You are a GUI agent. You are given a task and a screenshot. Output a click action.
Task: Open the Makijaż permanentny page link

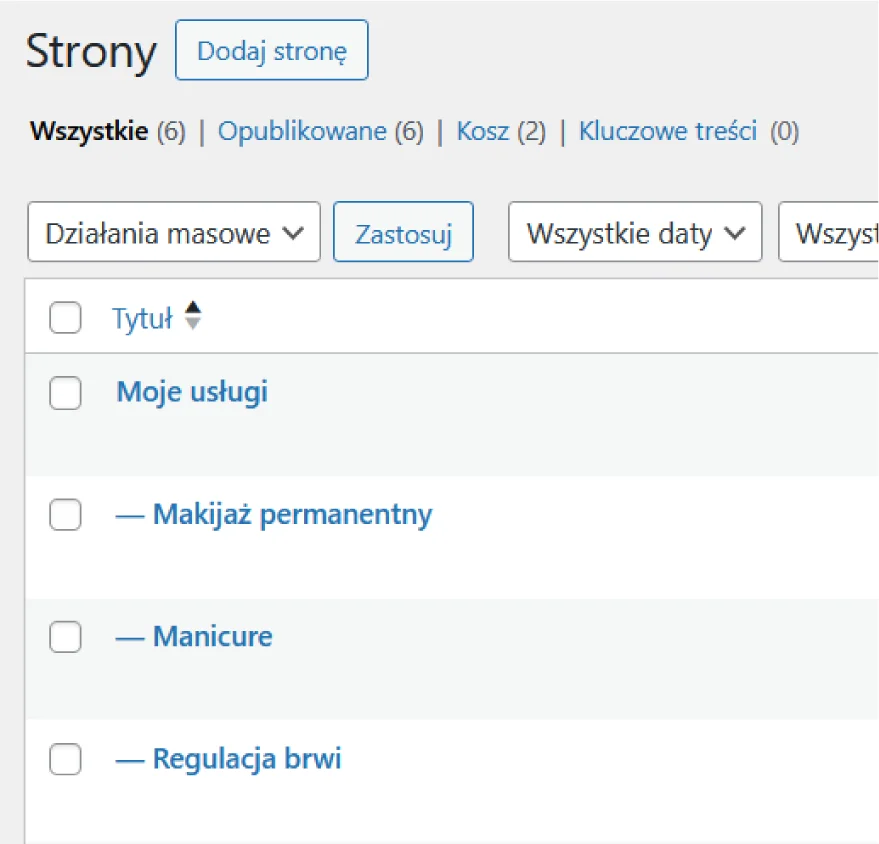[x=291, y=515]
